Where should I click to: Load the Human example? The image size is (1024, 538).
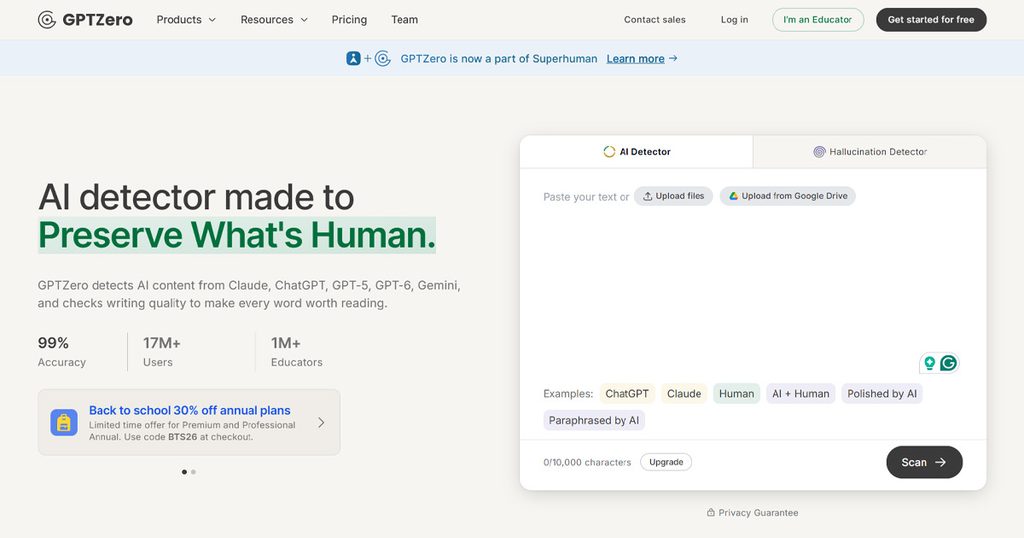pyautogui.click(x=737, y=394)
